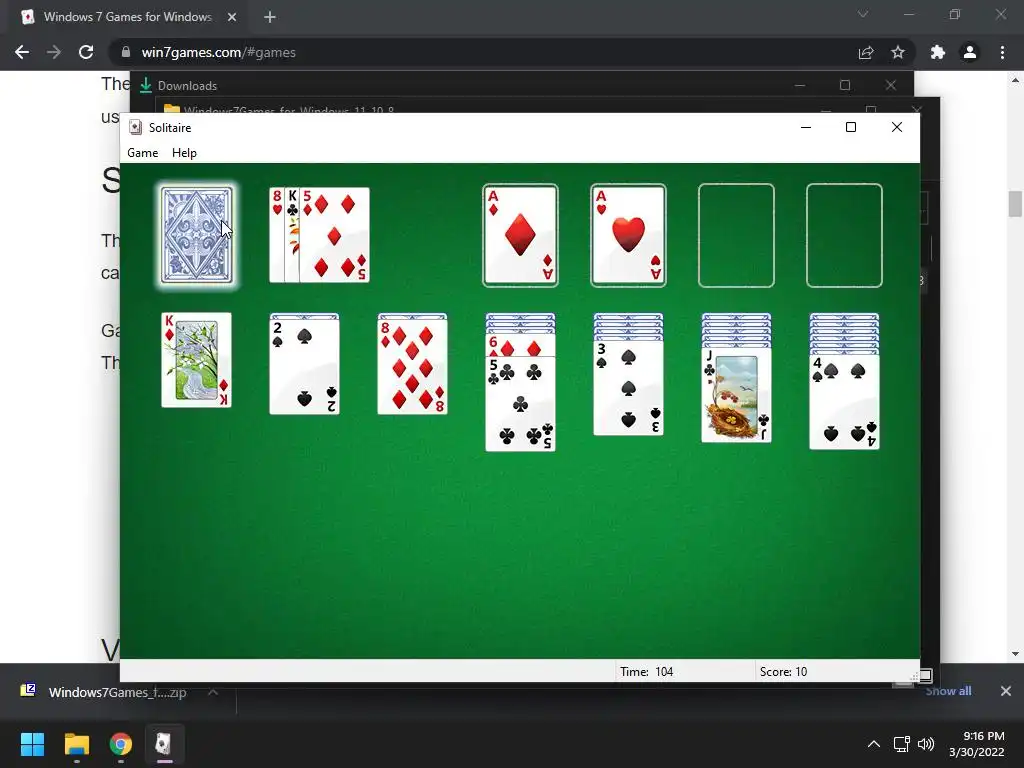Minimize the Solitaire window
Screen dimensions: 1024x768
point(806,127)
